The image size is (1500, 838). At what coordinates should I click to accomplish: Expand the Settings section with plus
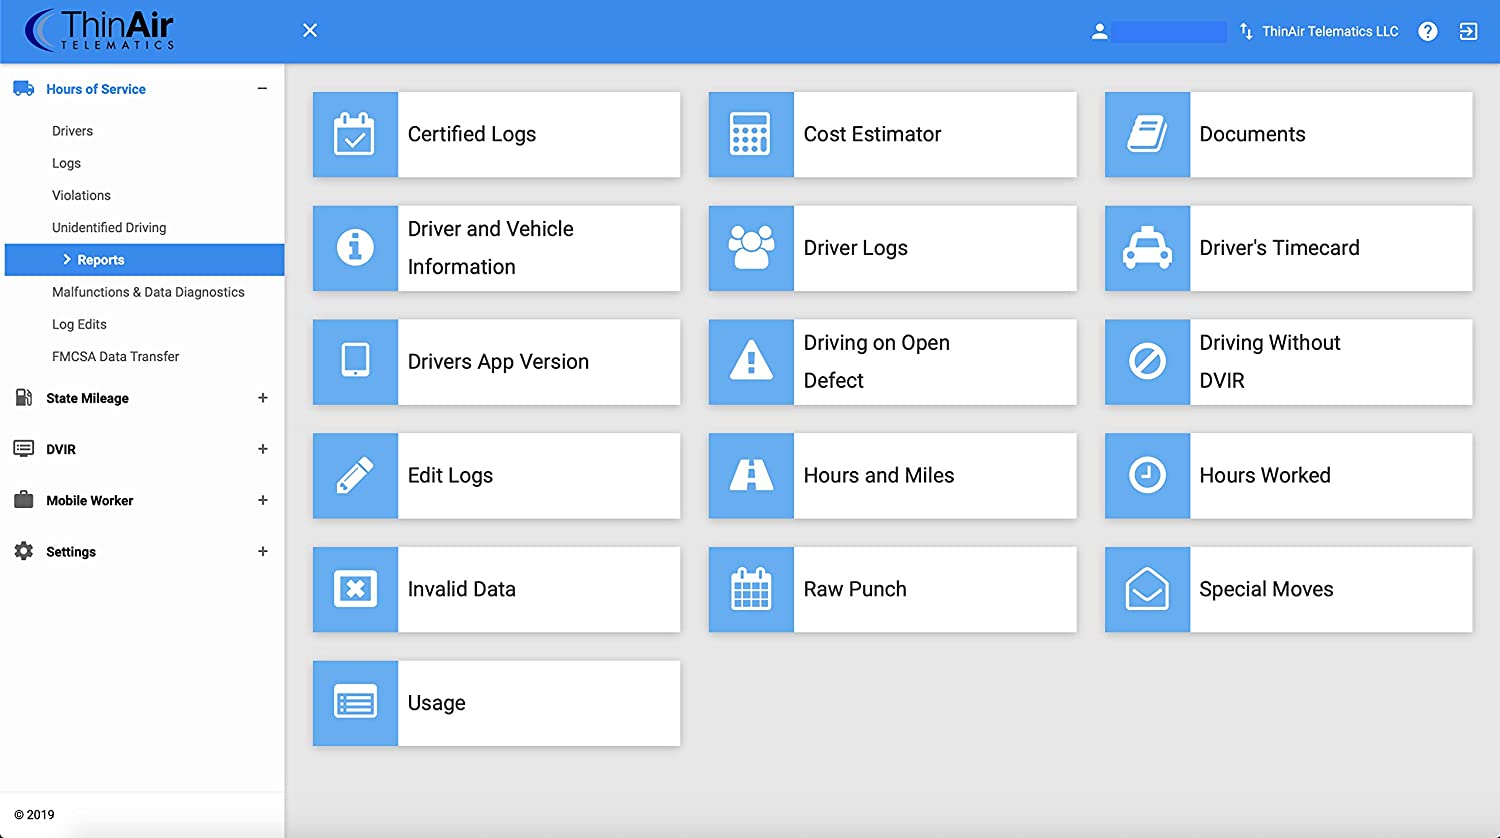click(x=263, y=551)
